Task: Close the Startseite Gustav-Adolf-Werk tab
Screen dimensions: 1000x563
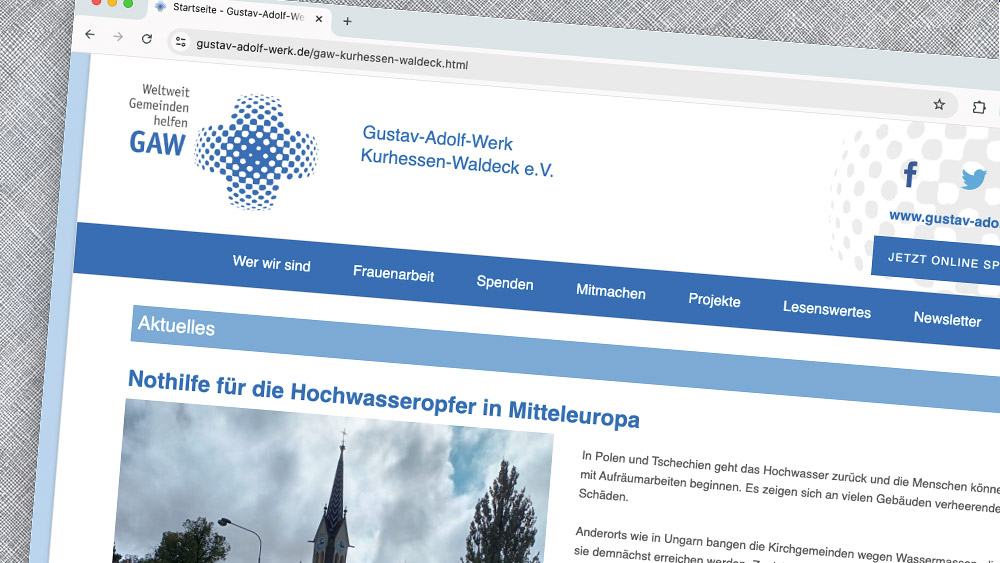Action: click(x=319, y=19)
